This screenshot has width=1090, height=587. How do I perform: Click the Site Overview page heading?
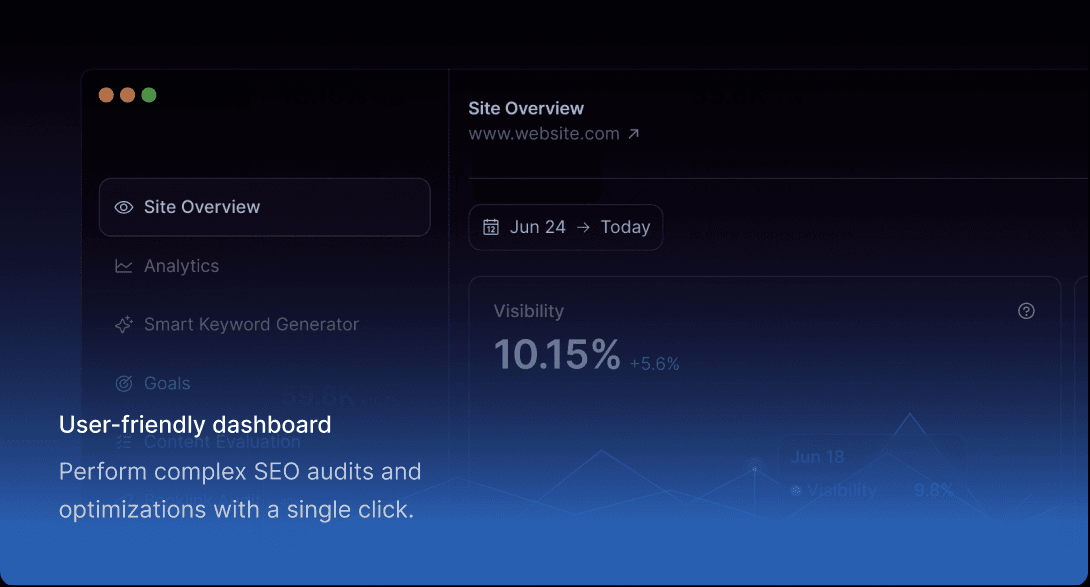tap(526, 108)
